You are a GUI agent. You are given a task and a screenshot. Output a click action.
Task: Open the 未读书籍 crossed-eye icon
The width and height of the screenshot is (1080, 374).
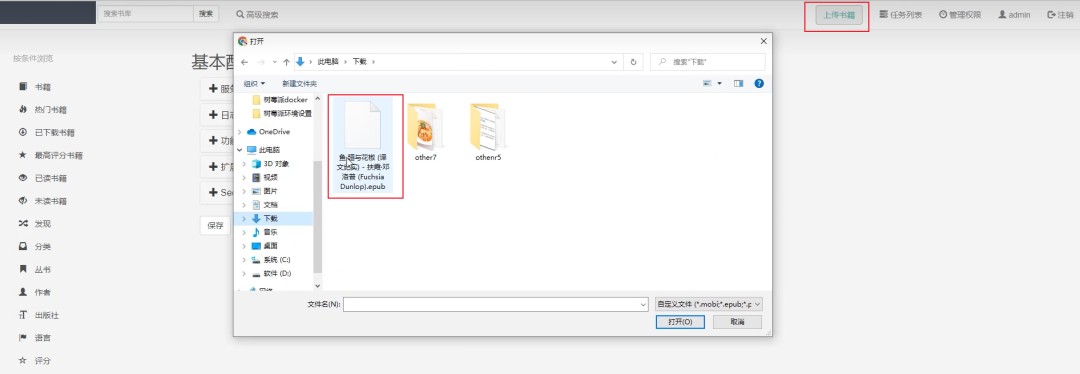(x=23, y=201)
